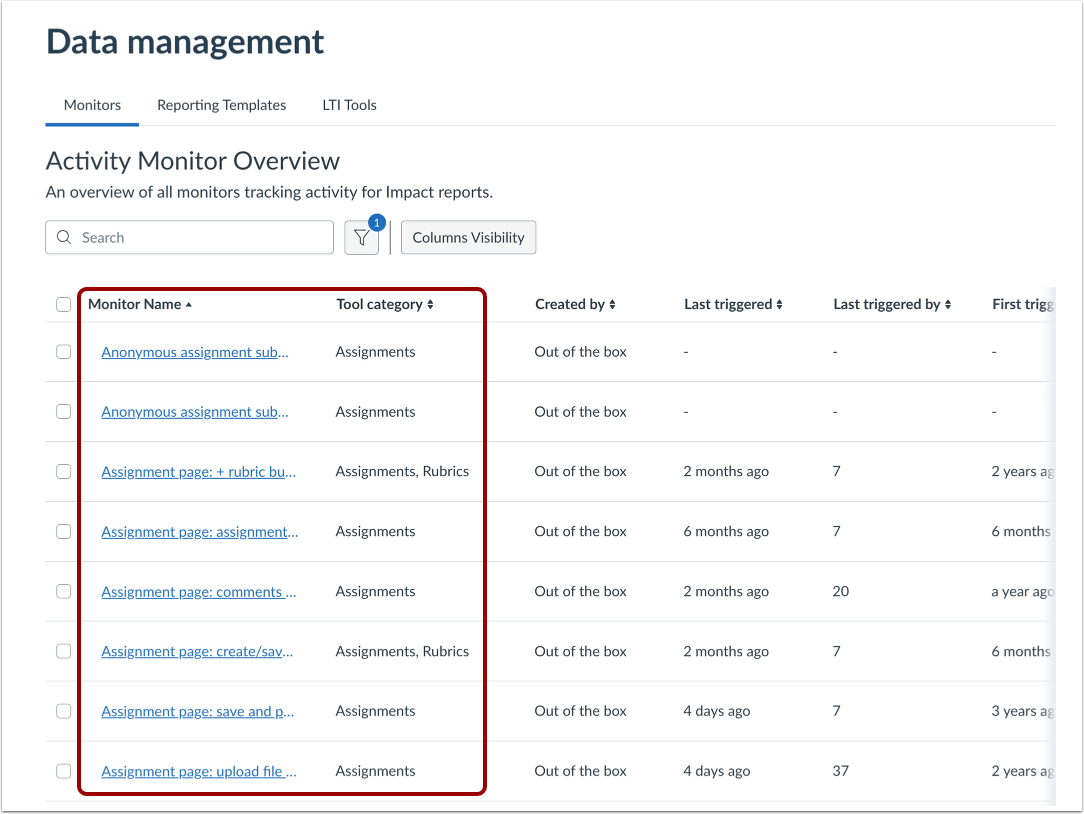Click into the Search input field
The image size is (1084, 814).
pyautogui.click(x=190, y=237)
